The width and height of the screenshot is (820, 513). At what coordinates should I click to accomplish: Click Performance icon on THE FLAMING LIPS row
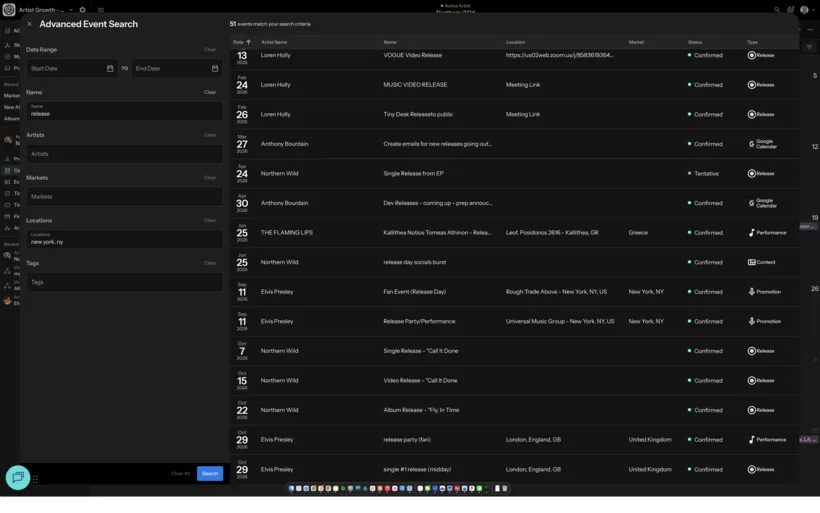(x=751, y=233)
